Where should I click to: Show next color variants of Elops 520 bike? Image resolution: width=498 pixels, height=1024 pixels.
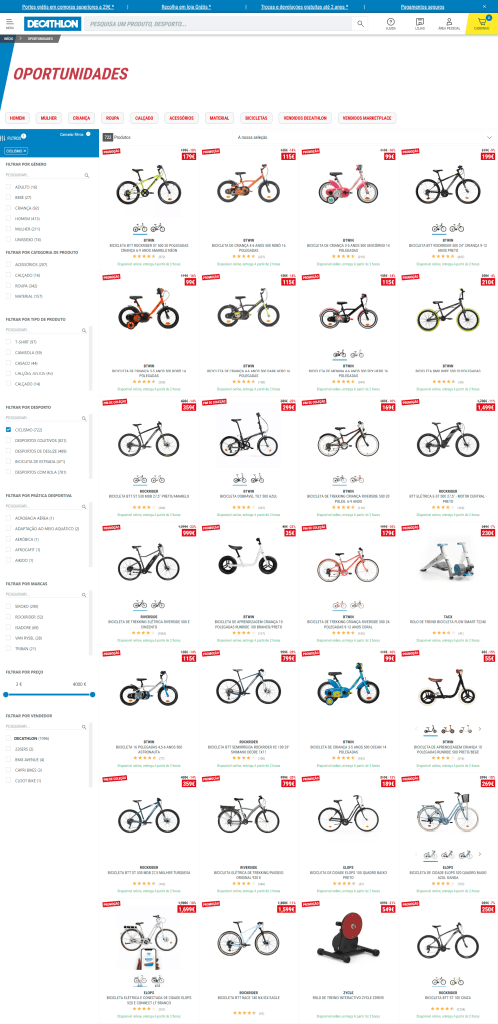pyautogui.click(x=480, y=854)
